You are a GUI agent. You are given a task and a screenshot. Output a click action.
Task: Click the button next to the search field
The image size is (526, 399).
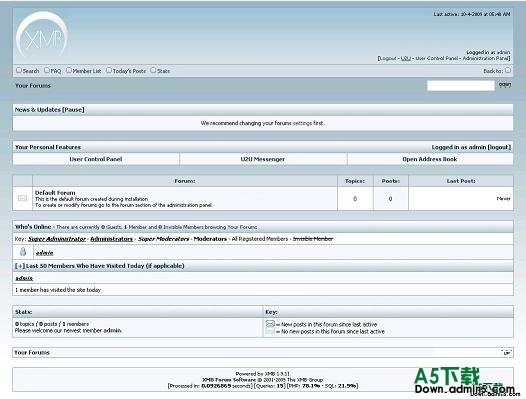pyautogui.click(x=505, y=85)
